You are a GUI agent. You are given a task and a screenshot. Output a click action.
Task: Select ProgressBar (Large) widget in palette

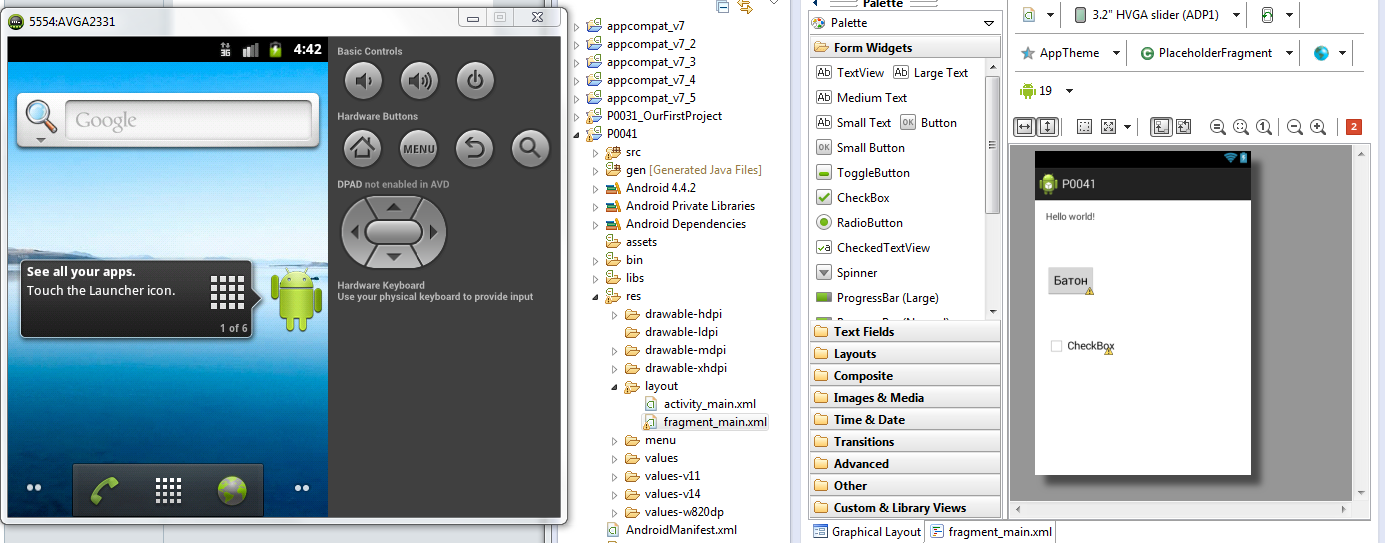click(877, 298)
